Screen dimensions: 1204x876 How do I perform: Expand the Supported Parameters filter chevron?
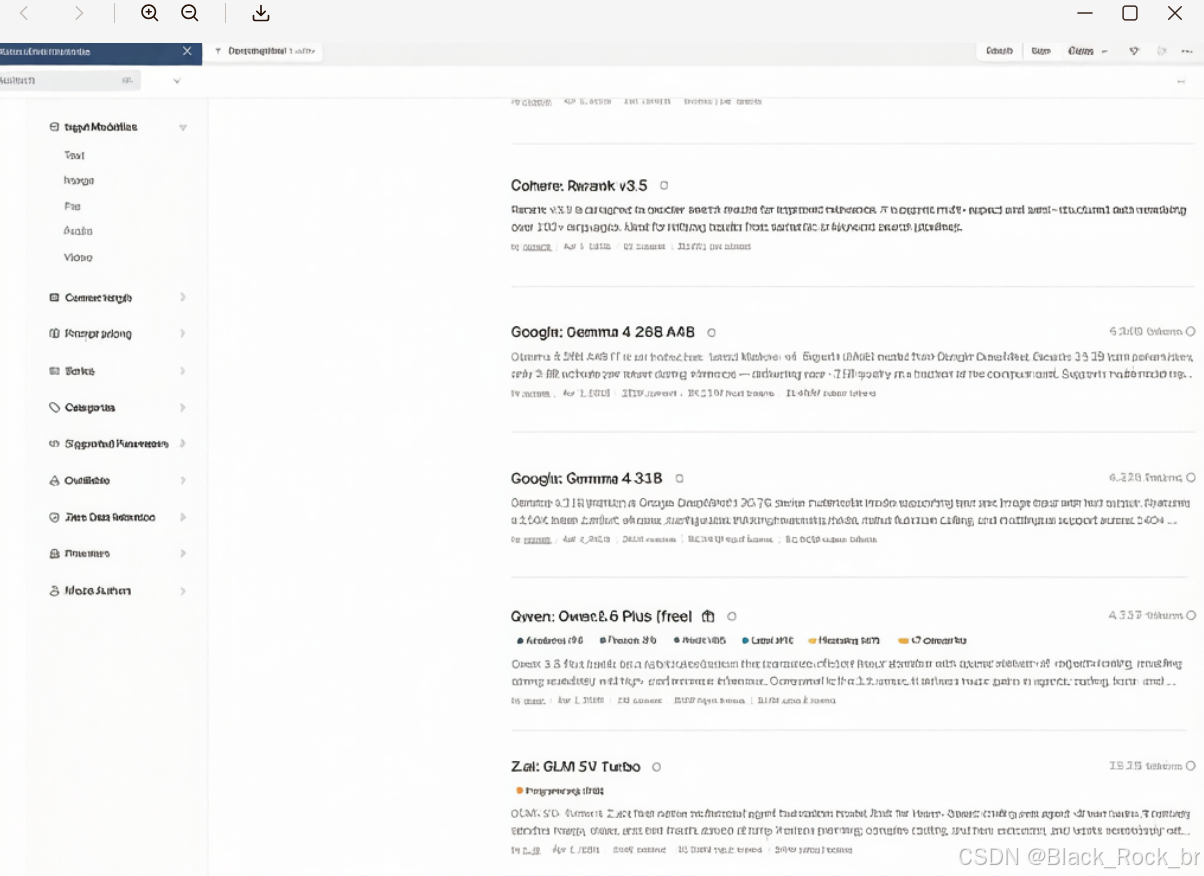[183, 443]
